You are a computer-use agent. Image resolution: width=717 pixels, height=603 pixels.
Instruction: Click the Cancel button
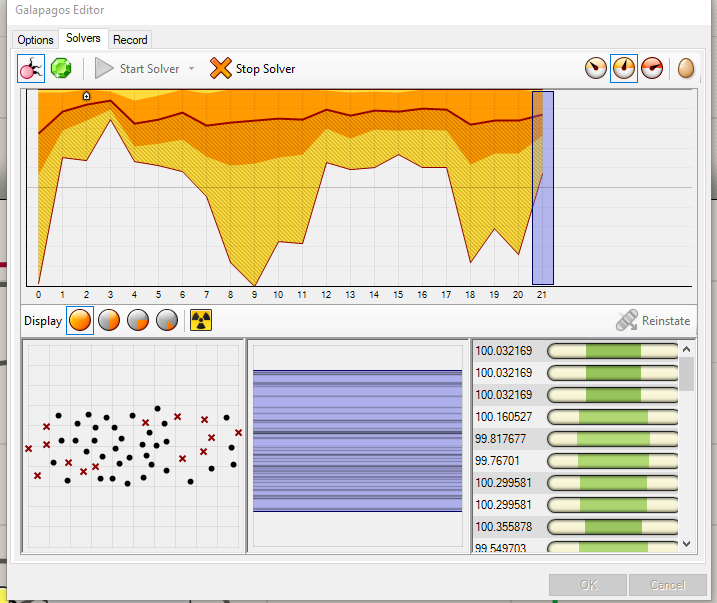click(x=668, y=585)
